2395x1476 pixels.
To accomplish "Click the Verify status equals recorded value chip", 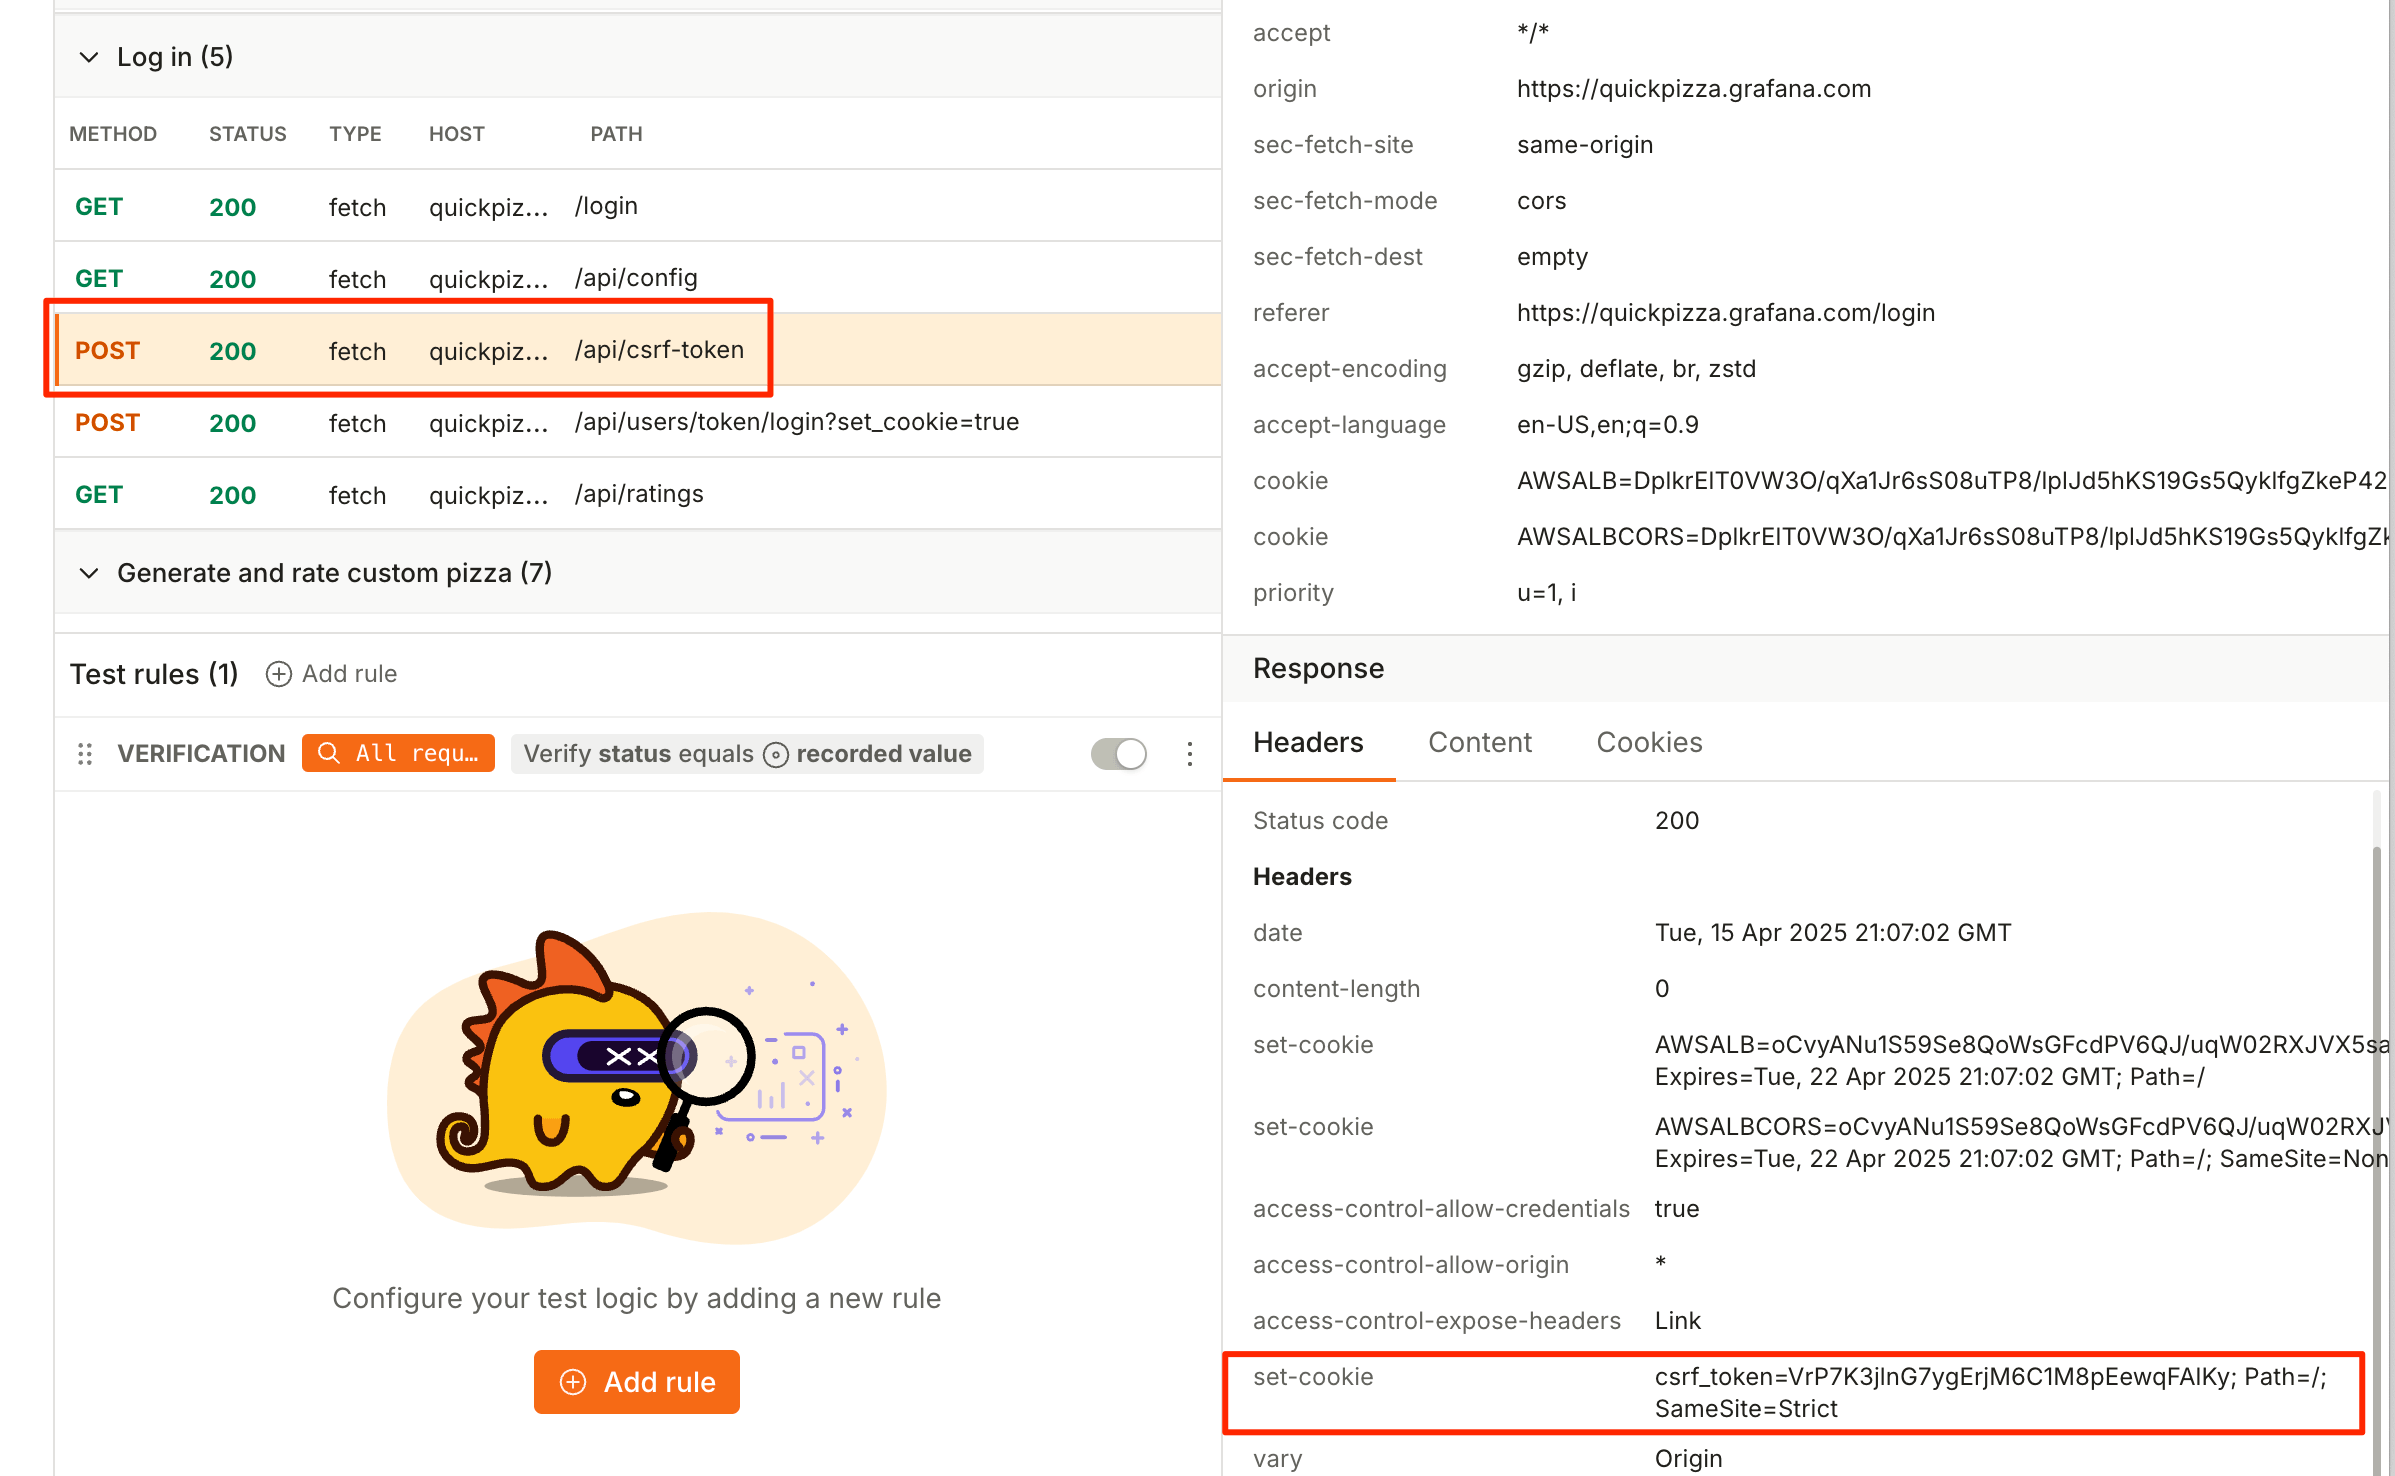I will pyautogui.click(x=747, y=754).
